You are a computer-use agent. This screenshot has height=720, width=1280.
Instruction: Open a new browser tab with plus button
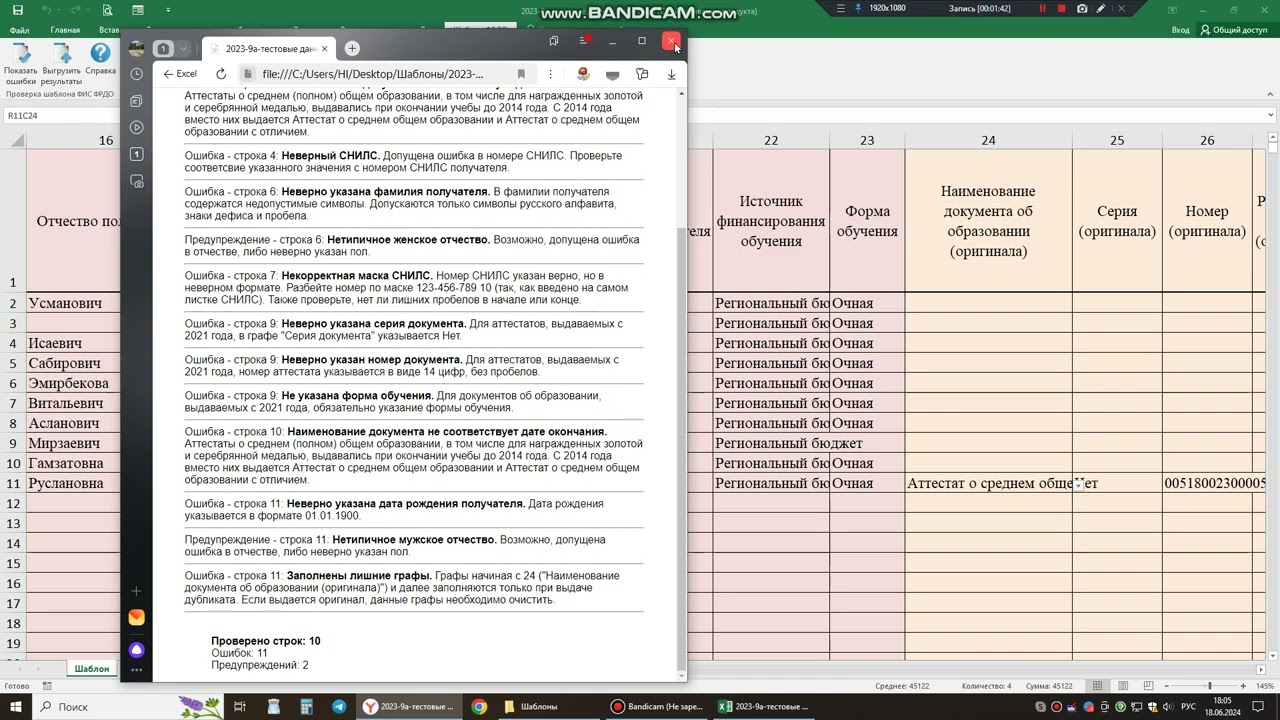coord(352,48)
